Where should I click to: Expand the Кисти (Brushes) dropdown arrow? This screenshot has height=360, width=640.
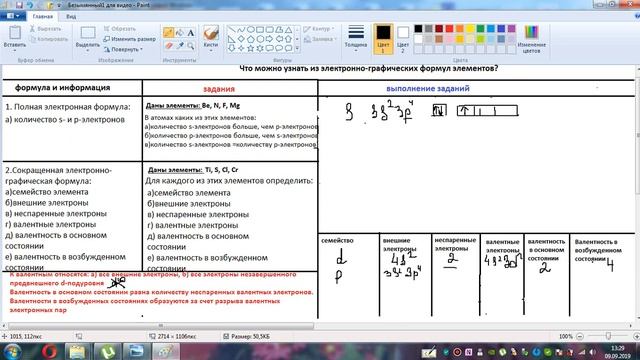[x=211, y=50]
